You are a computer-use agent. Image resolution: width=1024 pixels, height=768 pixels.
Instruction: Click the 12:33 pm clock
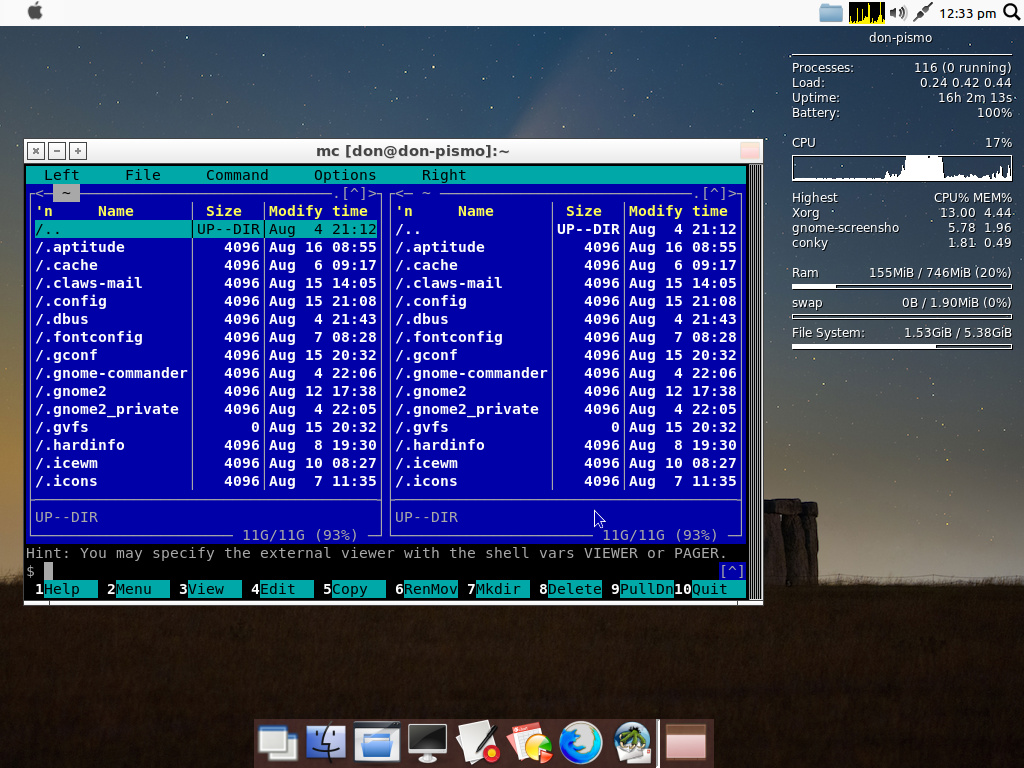pyautogui.click(x=967, y=13)
